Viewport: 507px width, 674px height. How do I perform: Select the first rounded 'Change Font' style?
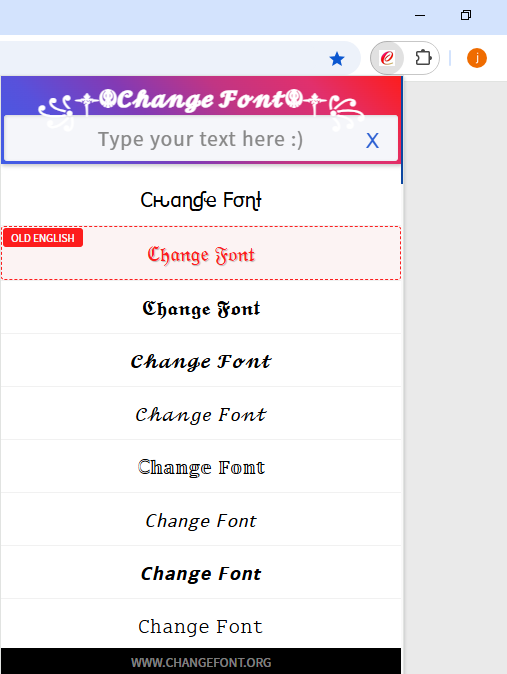[201, 200]
